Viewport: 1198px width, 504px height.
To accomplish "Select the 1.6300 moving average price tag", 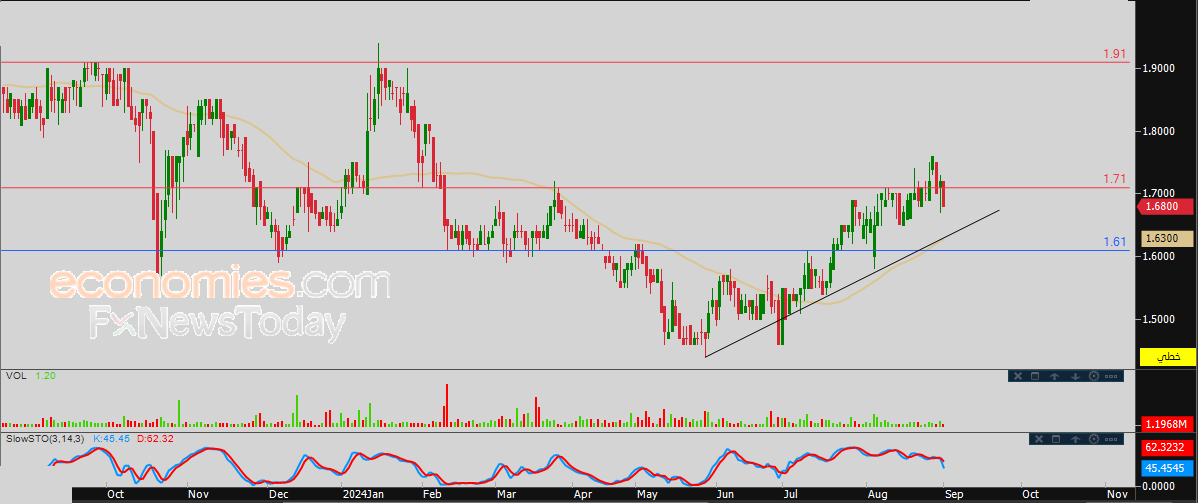I will (1167, 239).
